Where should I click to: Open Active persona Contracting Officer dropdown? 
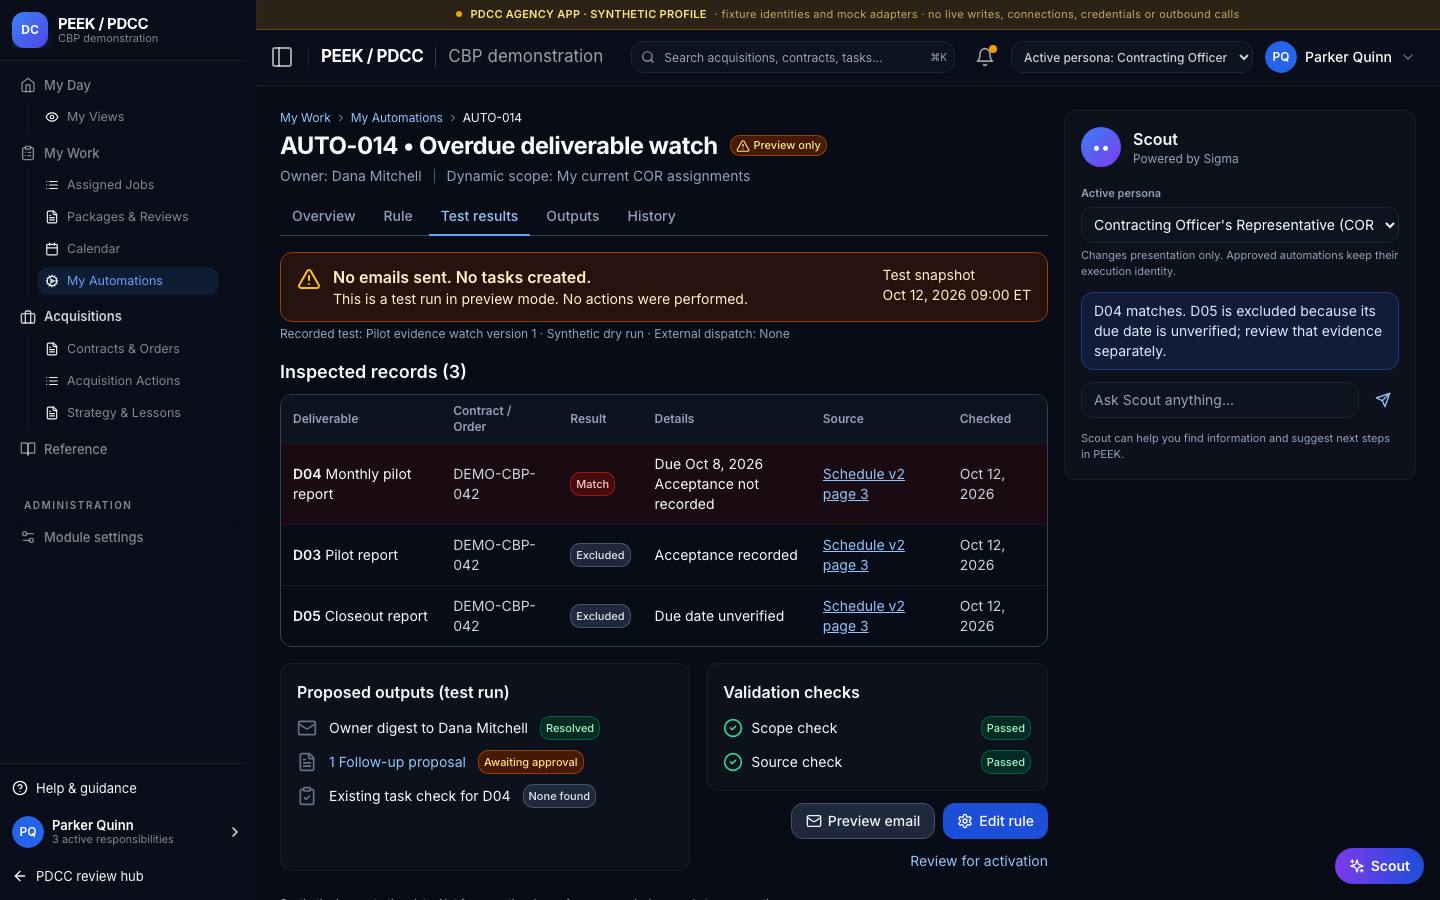click(1132, 57)
